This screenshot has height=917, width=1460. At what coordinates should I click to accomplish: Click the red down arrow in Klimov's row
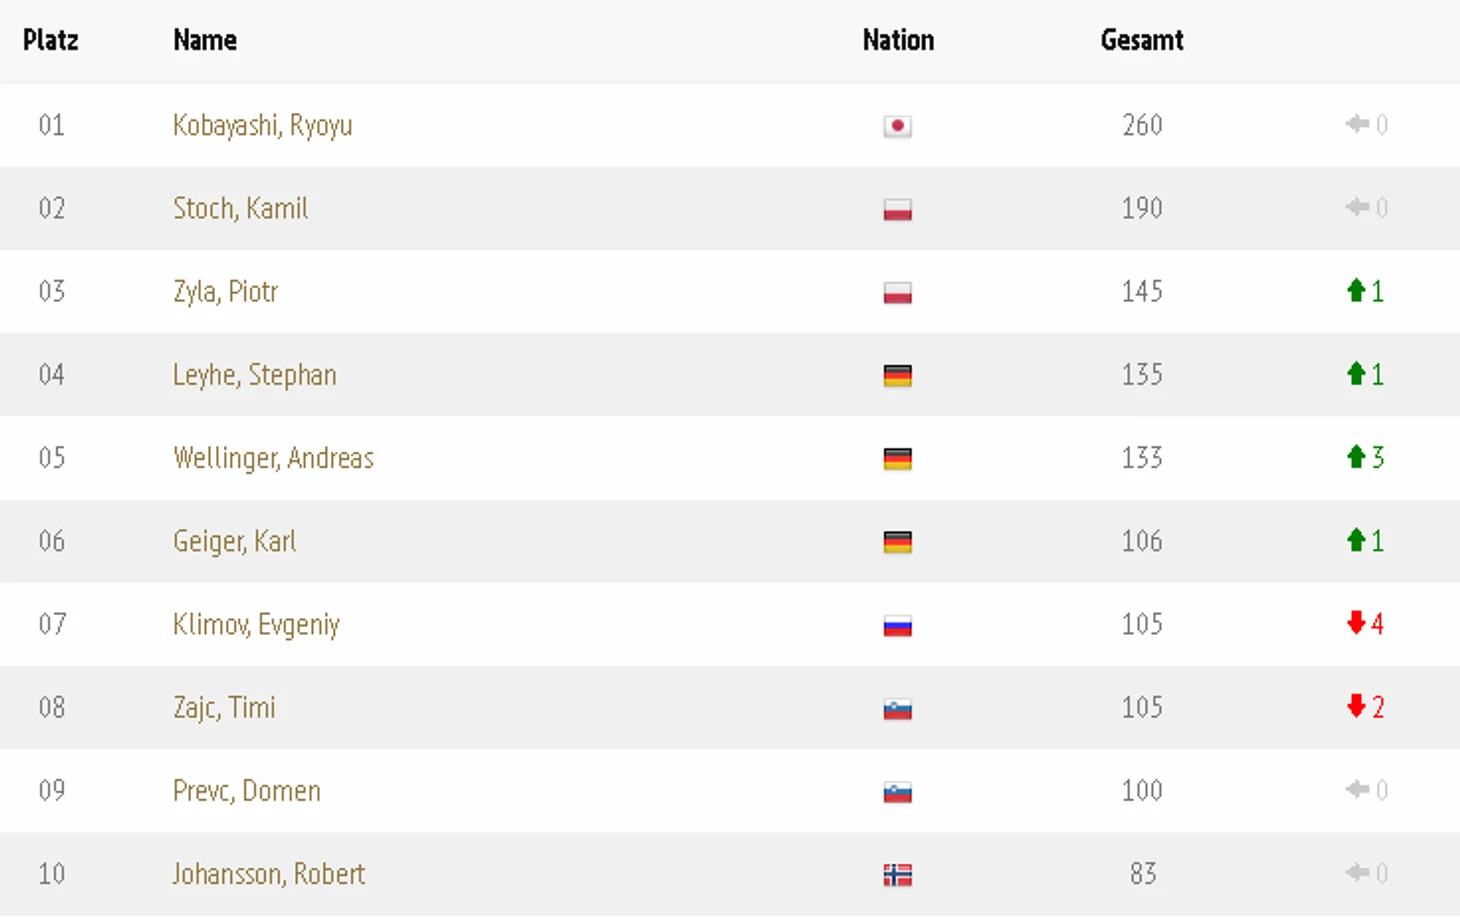[x=1356, y=623]
